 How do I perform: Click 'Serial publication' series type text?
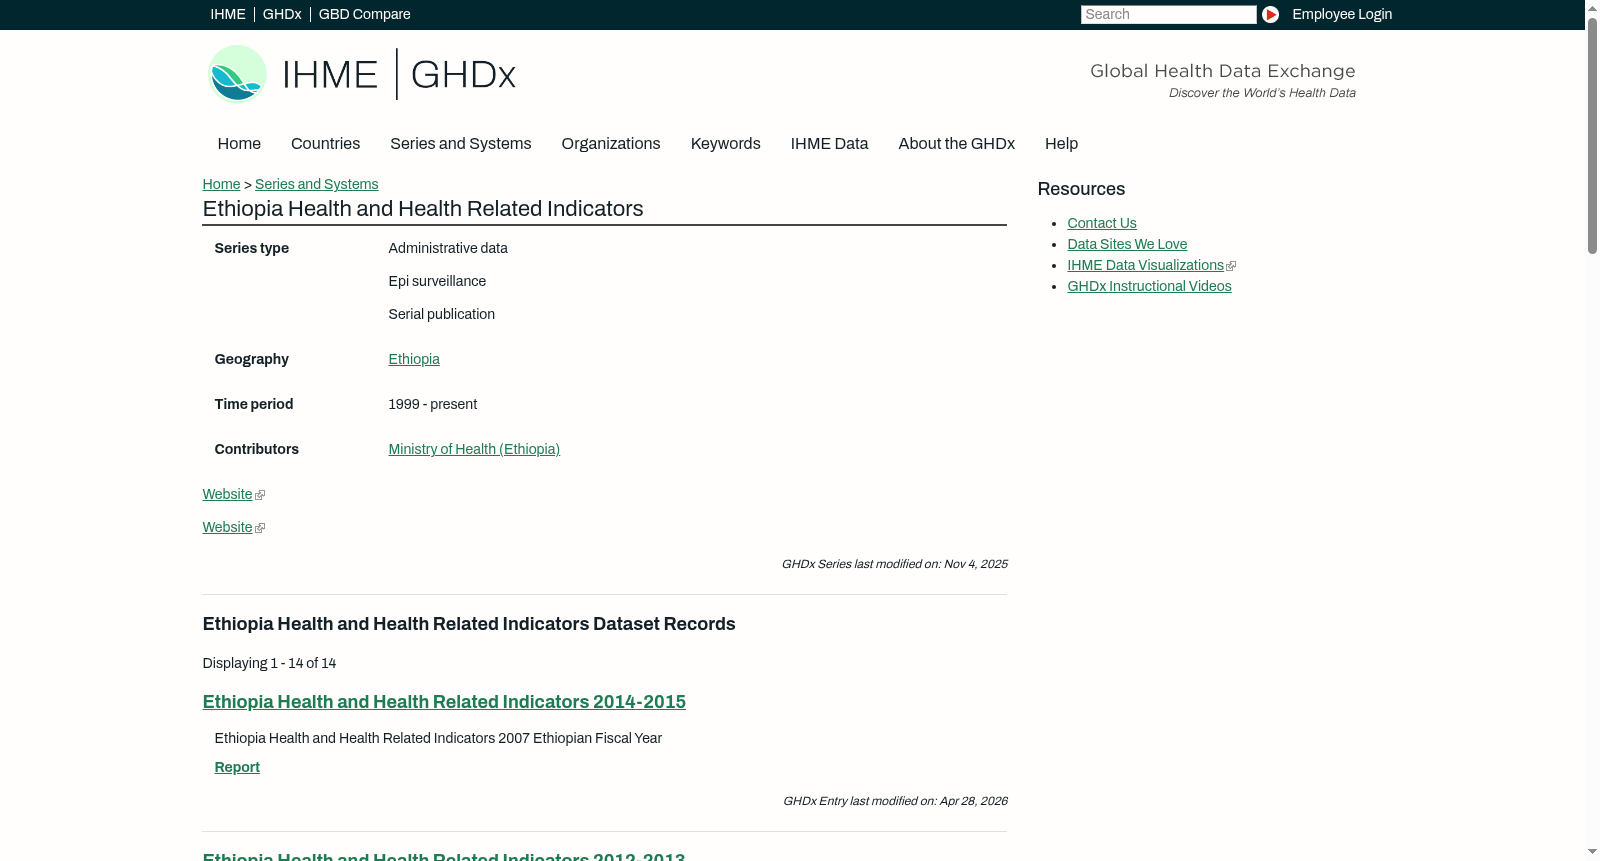[441, 314]
